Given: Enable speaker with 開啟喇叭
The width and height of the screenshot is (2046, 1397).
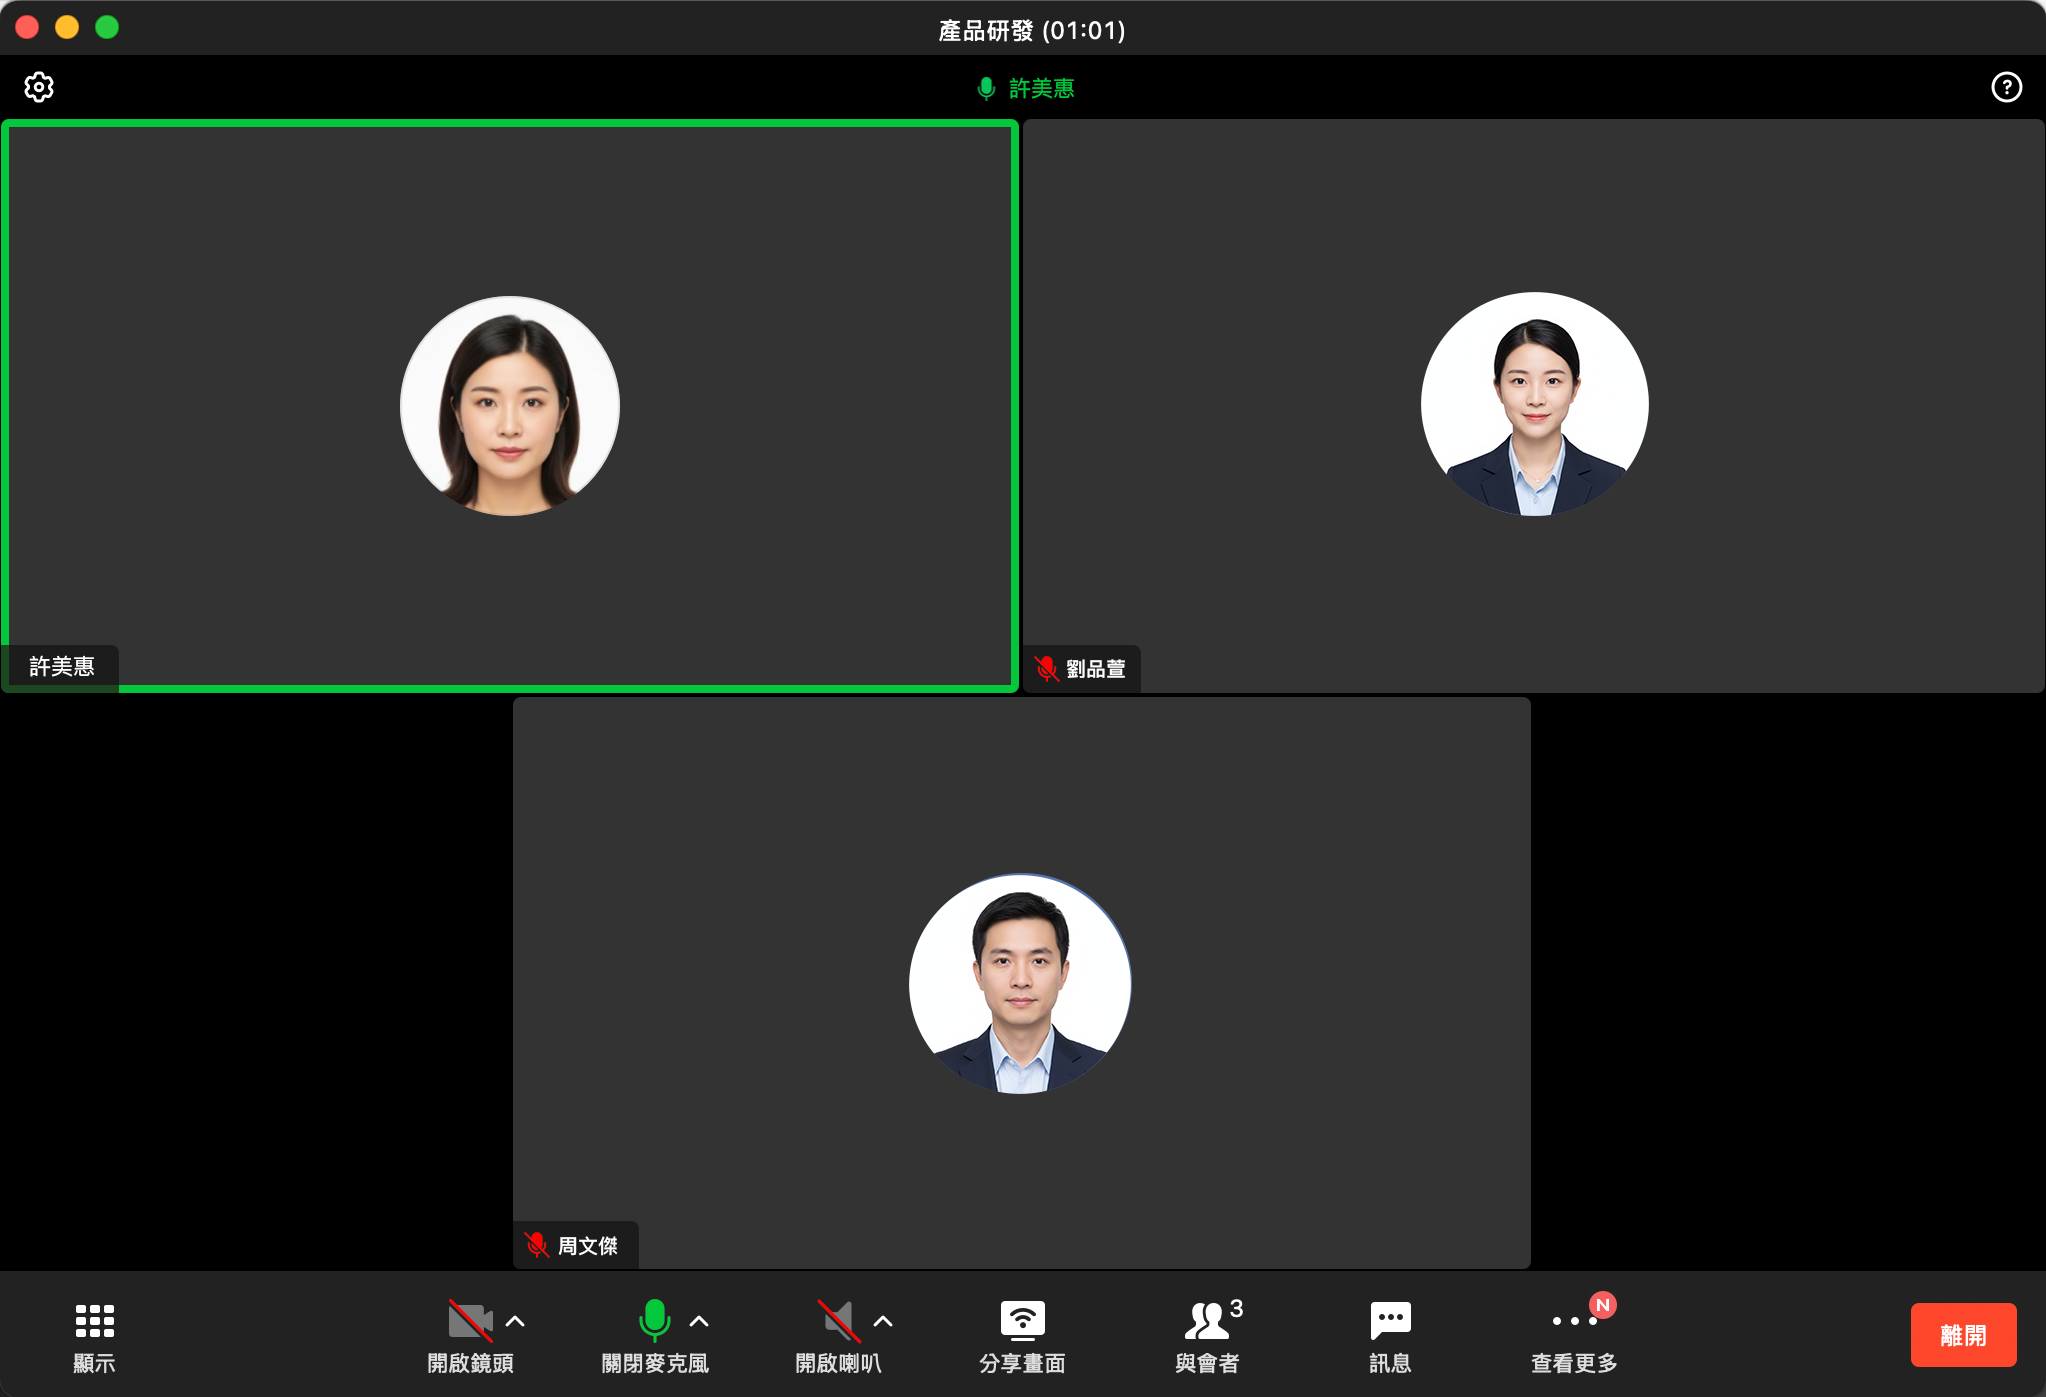Looking at the screenshot, I should 838,1321.
